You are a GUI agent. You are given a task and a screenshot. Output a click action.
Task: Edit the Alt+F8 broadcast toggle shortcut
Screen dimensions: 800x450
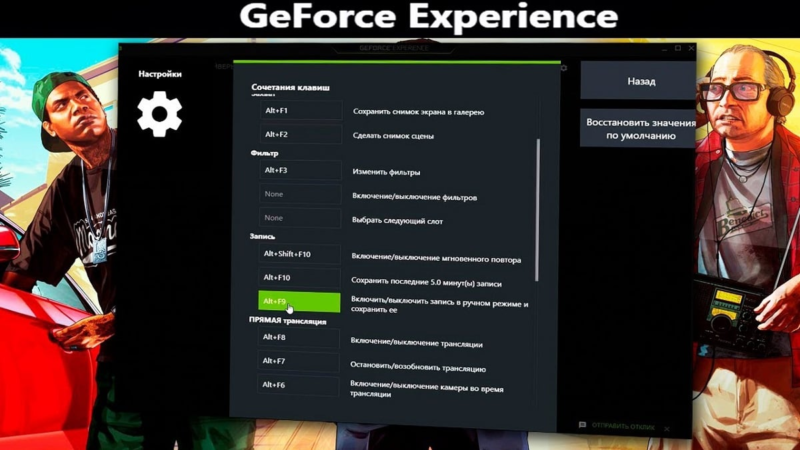(x=299, y=338)
